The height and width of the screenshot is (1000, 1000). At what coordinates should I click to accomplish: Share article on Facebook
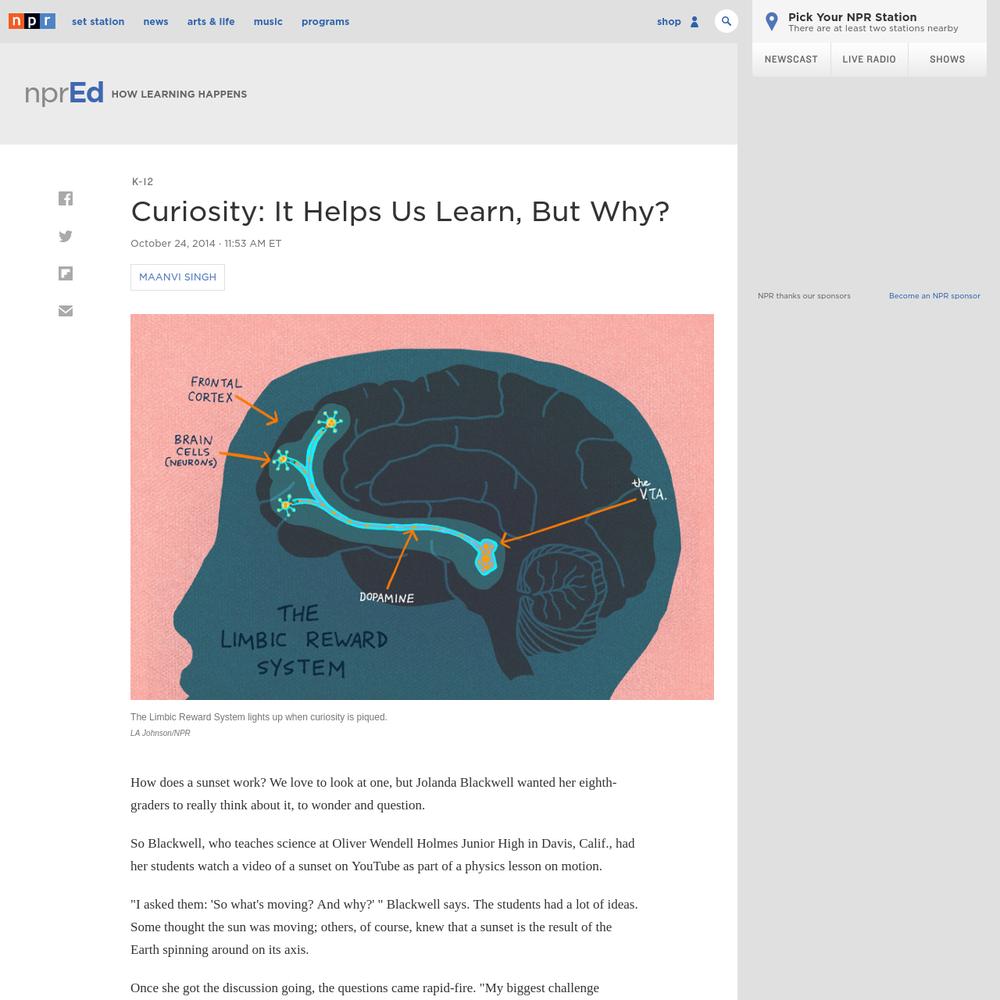coord(65,198)
